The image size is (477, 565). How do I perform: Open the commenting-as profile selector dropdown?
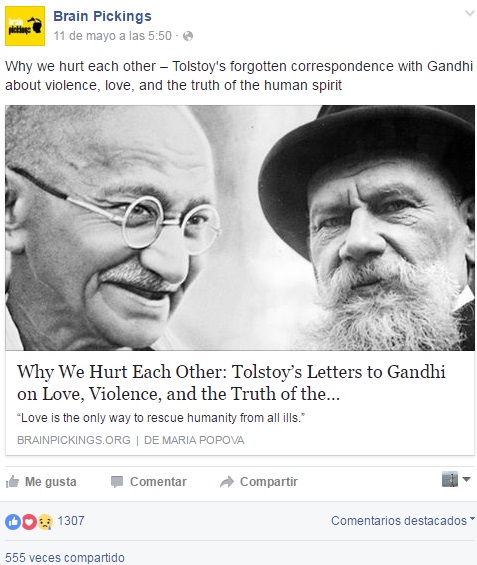tap(456, 479)
